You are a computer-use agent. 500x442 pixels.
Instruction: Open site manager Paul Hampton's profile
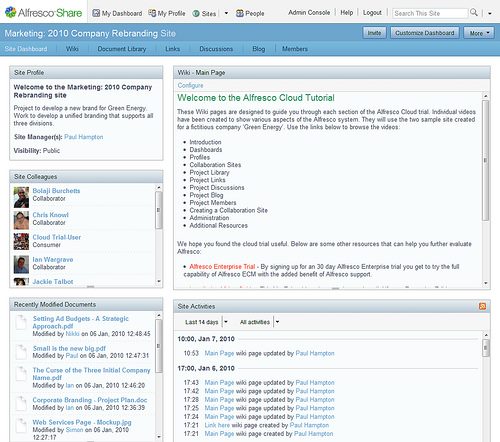pos(84,137)
